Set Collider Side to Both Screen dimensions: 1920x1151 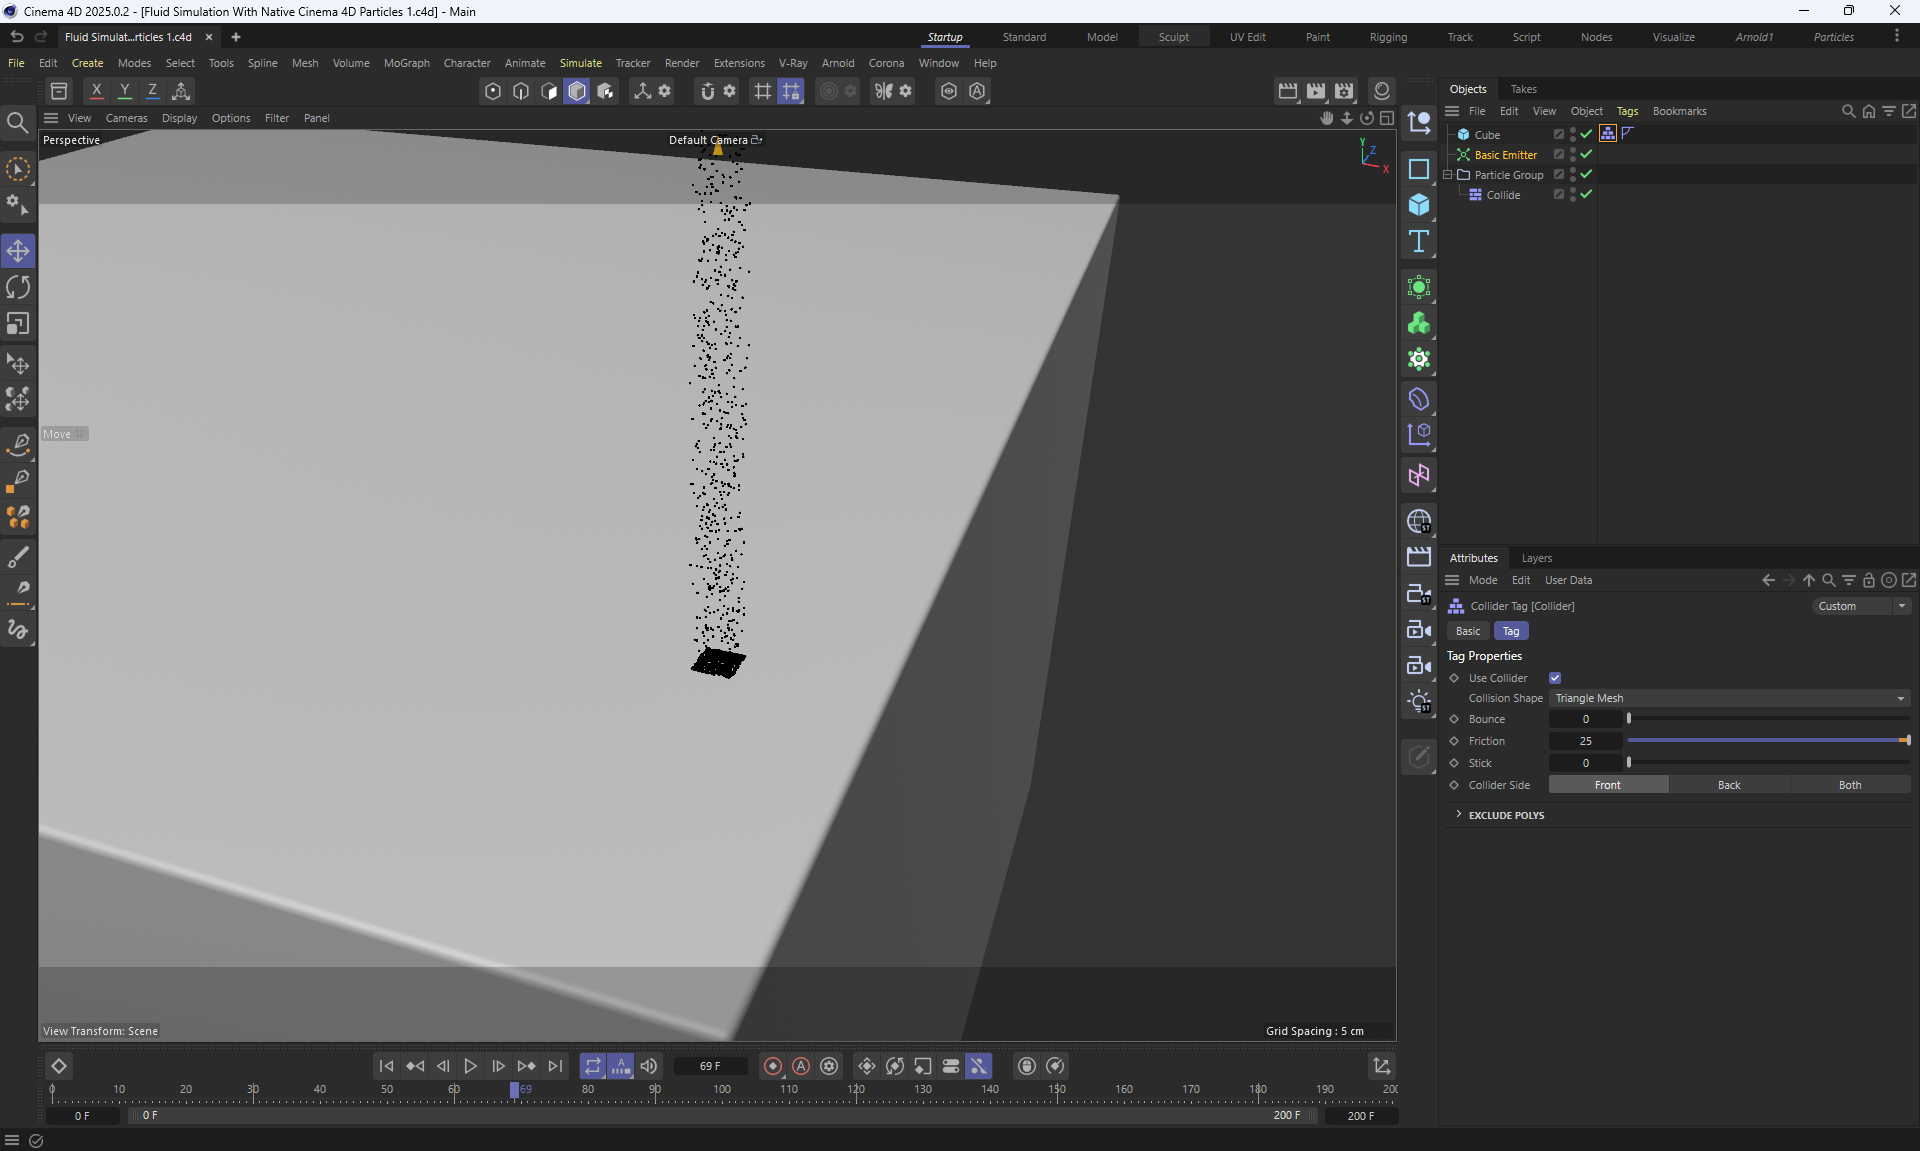tap(1849, 785)
